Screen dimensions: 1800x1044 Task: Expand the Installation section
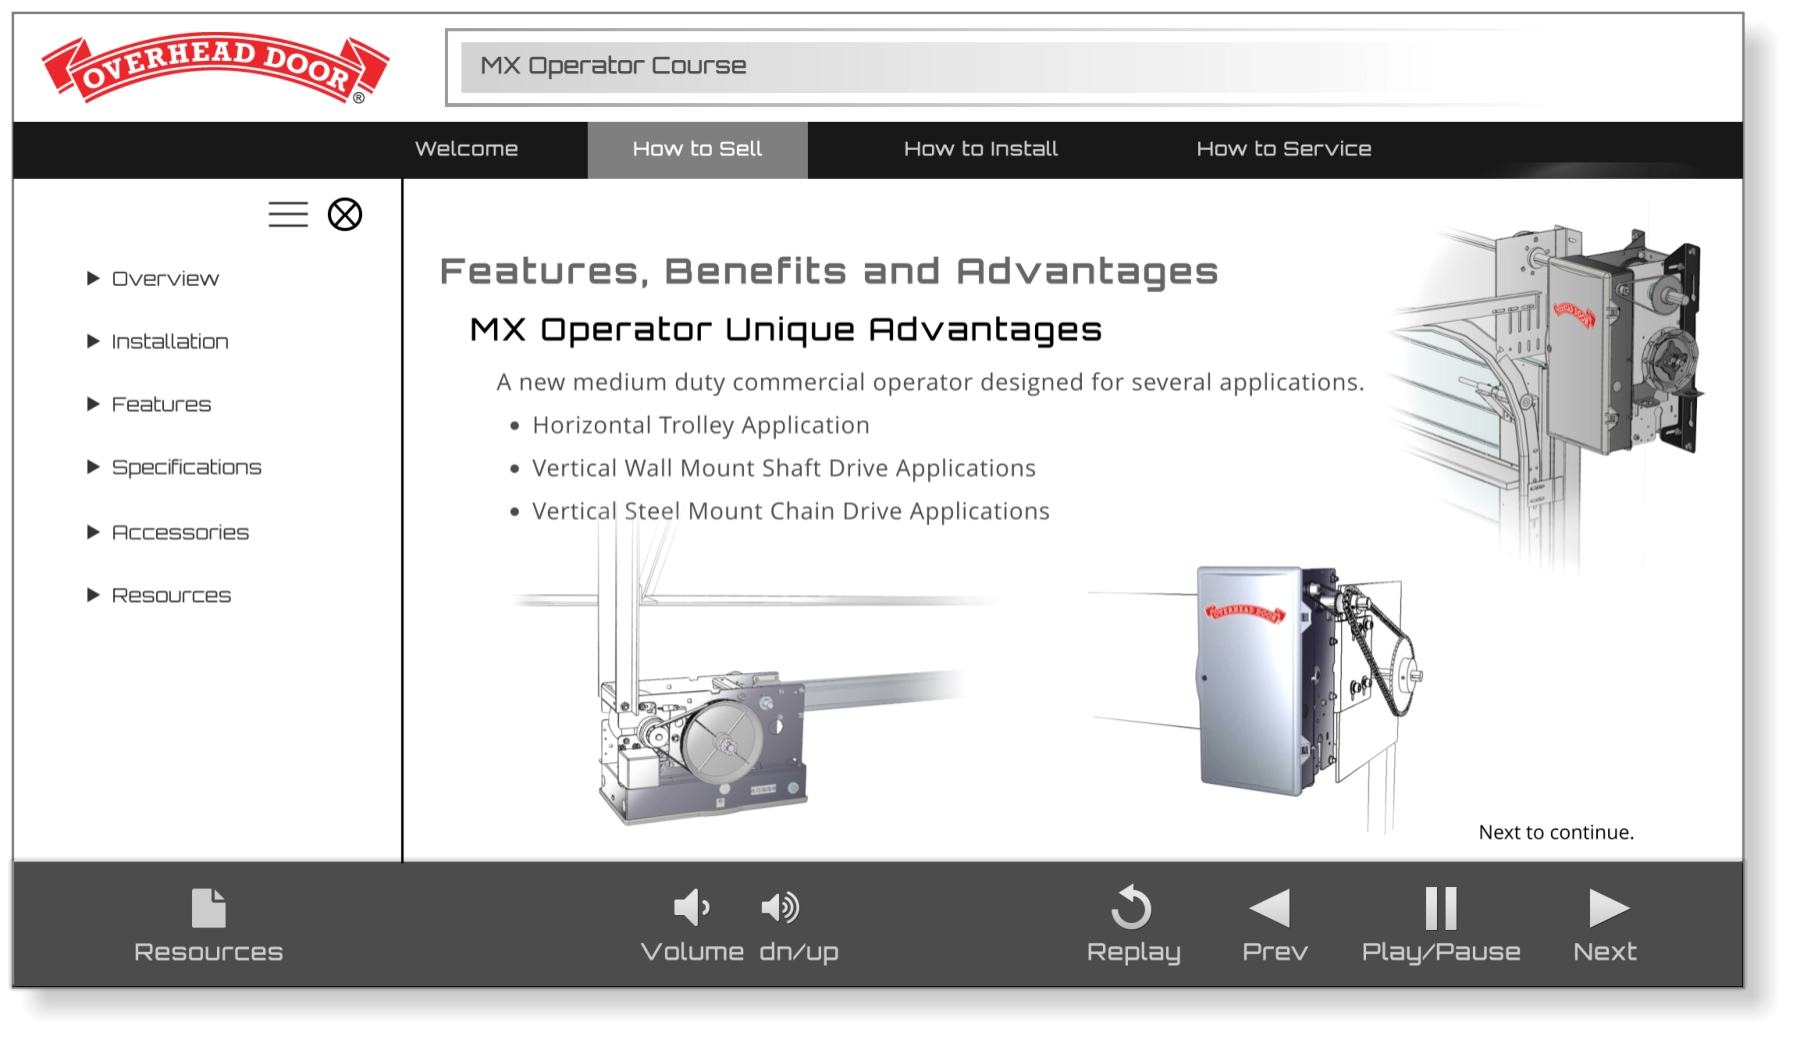(x=169, y=342)
